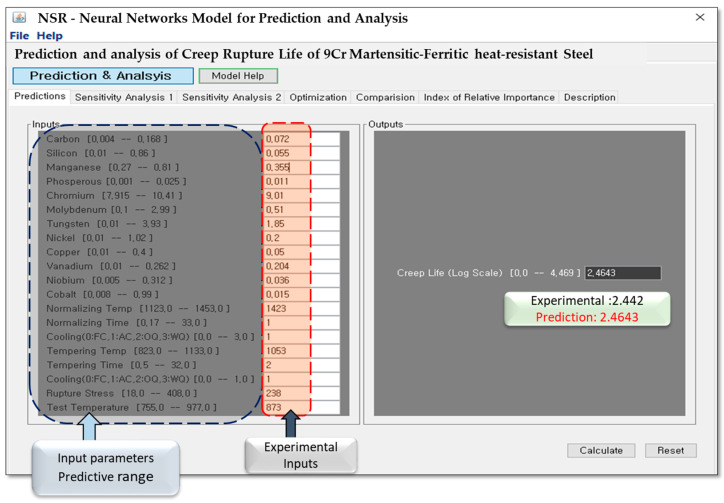Click the Phosperous [0,001 -- 0,025] label

pyautogui.click(x=116, y=182)
